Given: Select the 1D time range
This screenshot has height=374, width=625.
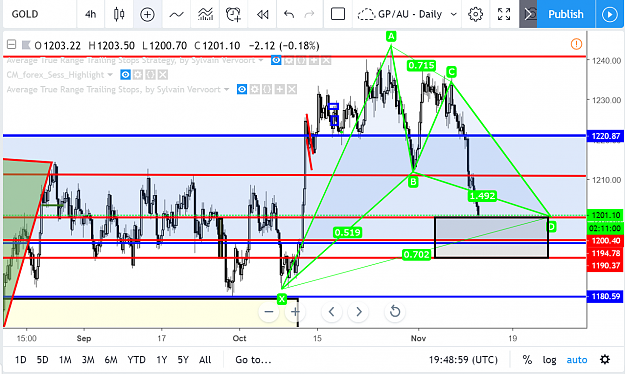Looking at the screenshot, I should 20,360.
